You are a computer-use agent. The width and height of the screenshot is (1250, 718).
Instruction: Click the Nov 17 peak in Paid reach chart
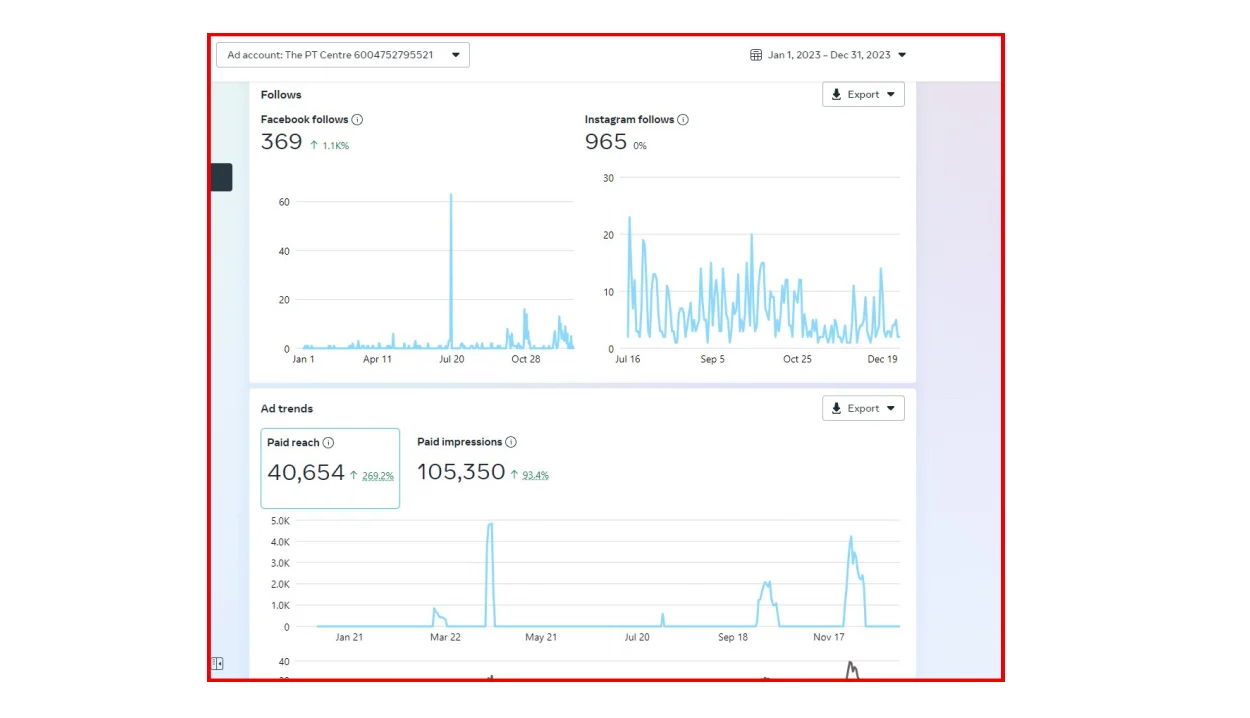point(851,540)
